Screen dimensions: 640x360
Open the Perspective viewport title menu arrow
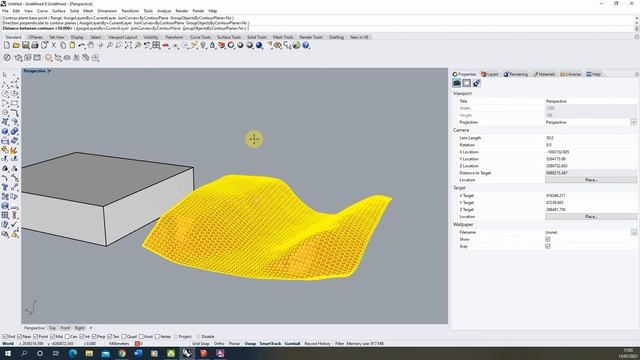click(x=50, y=71)
